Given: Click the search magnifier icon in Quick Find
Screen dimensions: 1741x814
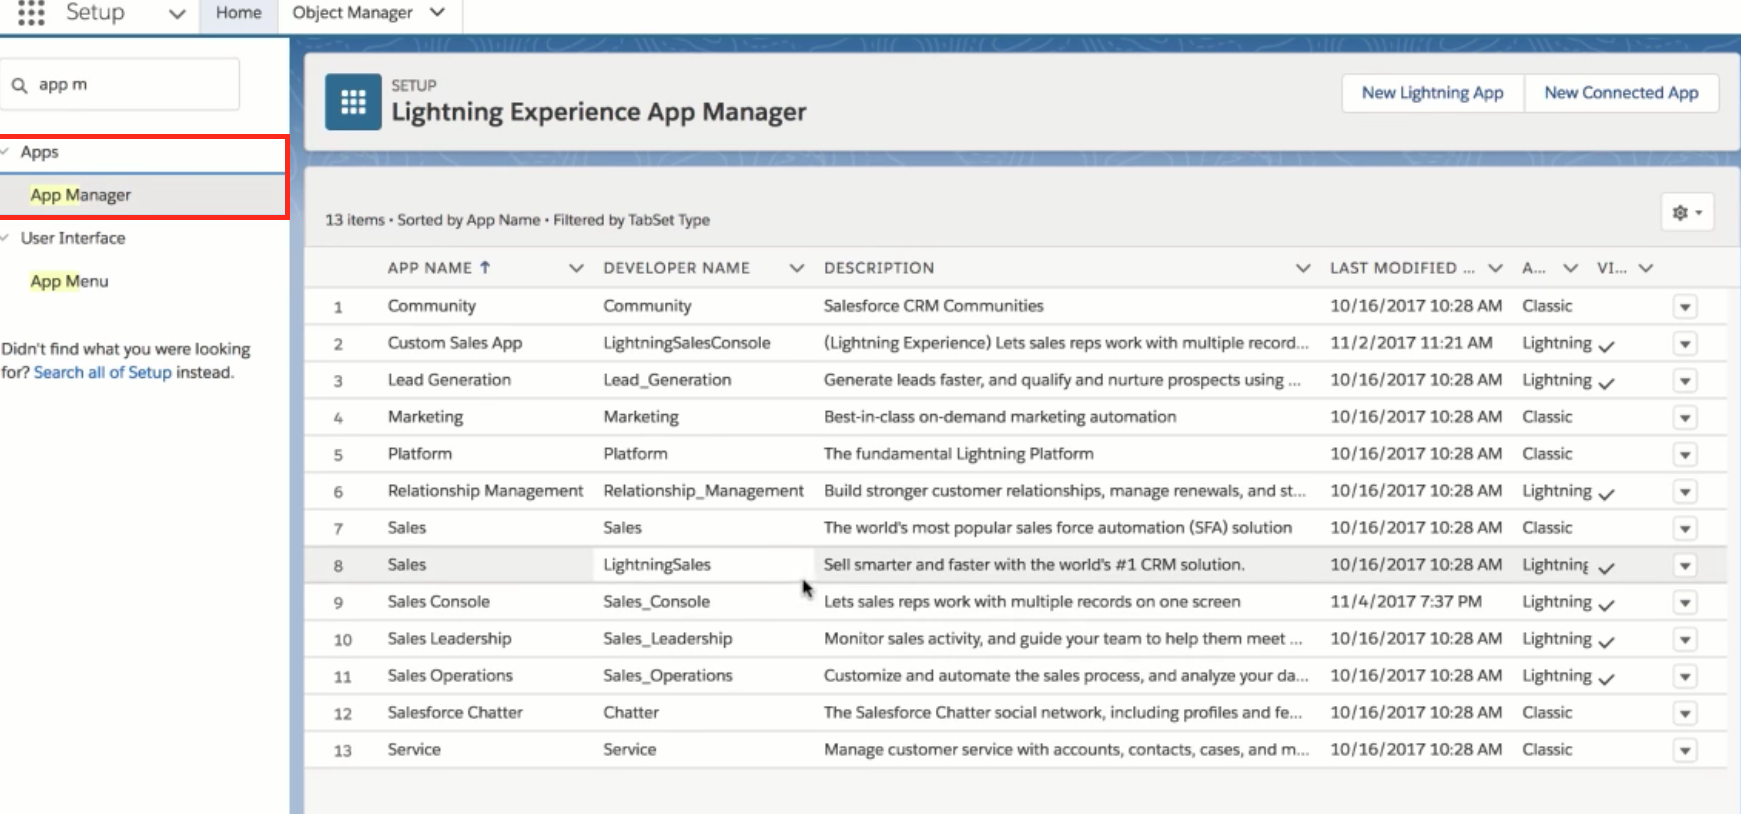Looking at the screenshot, I should (19, 85).
